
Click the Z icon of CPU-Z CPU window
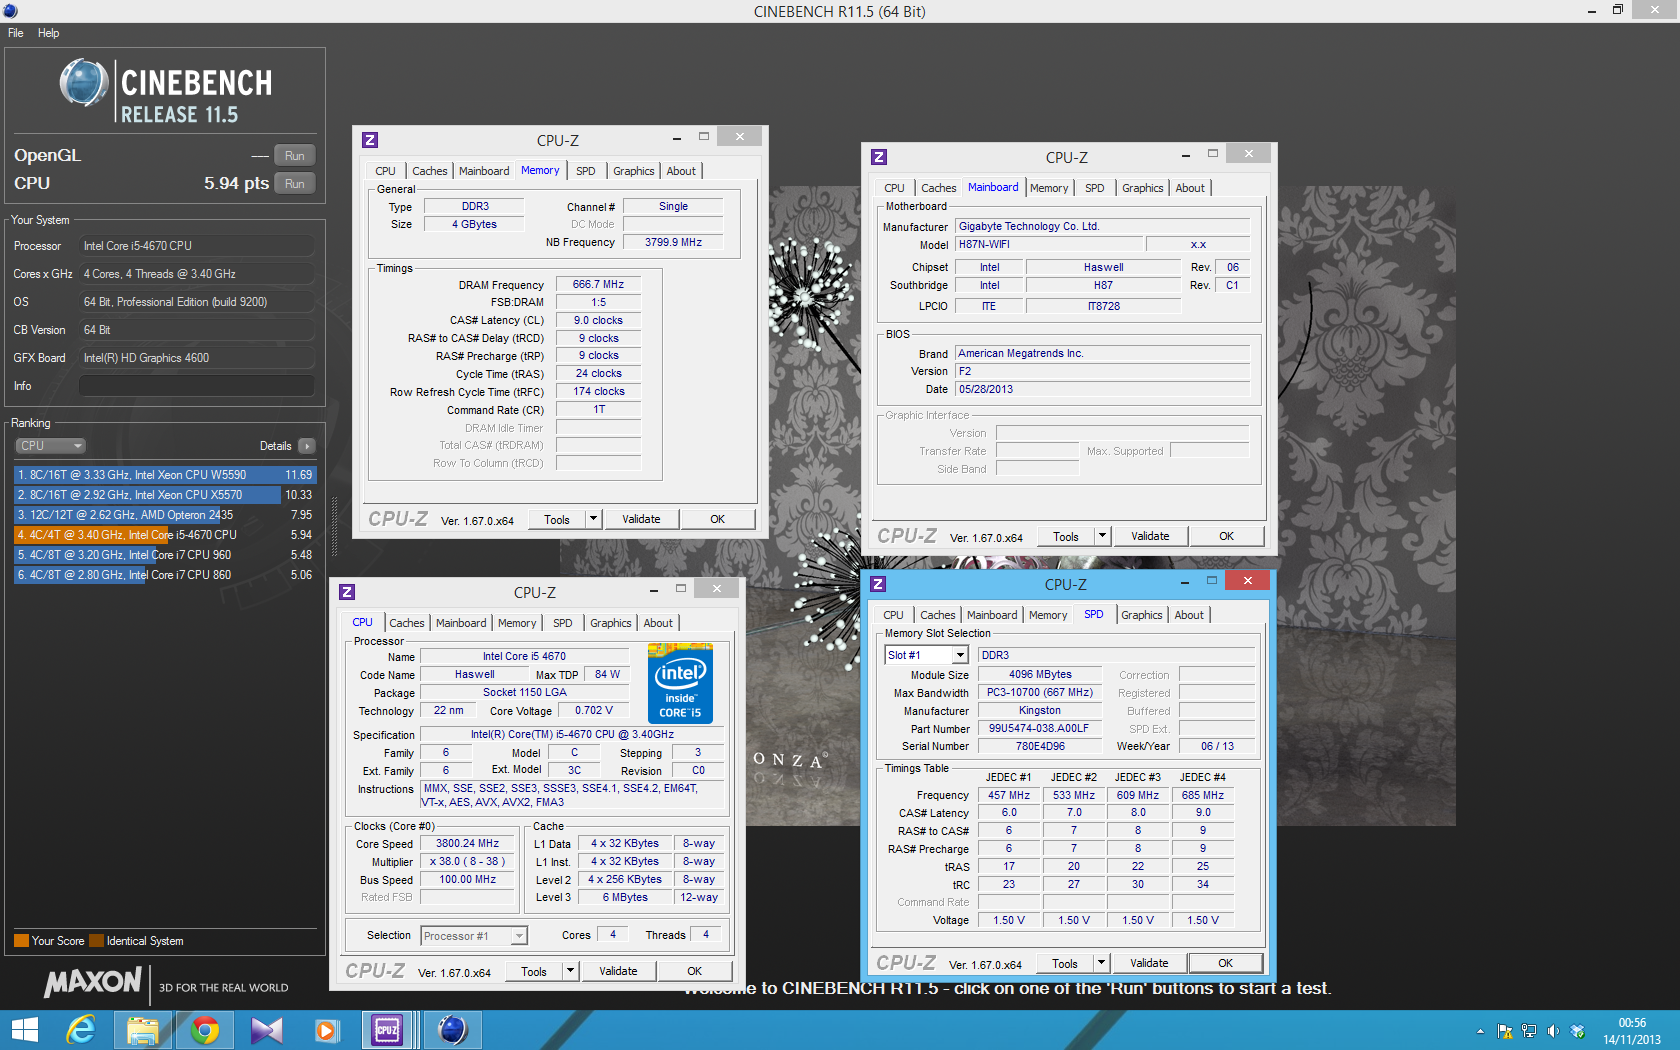tap(347, 592)
